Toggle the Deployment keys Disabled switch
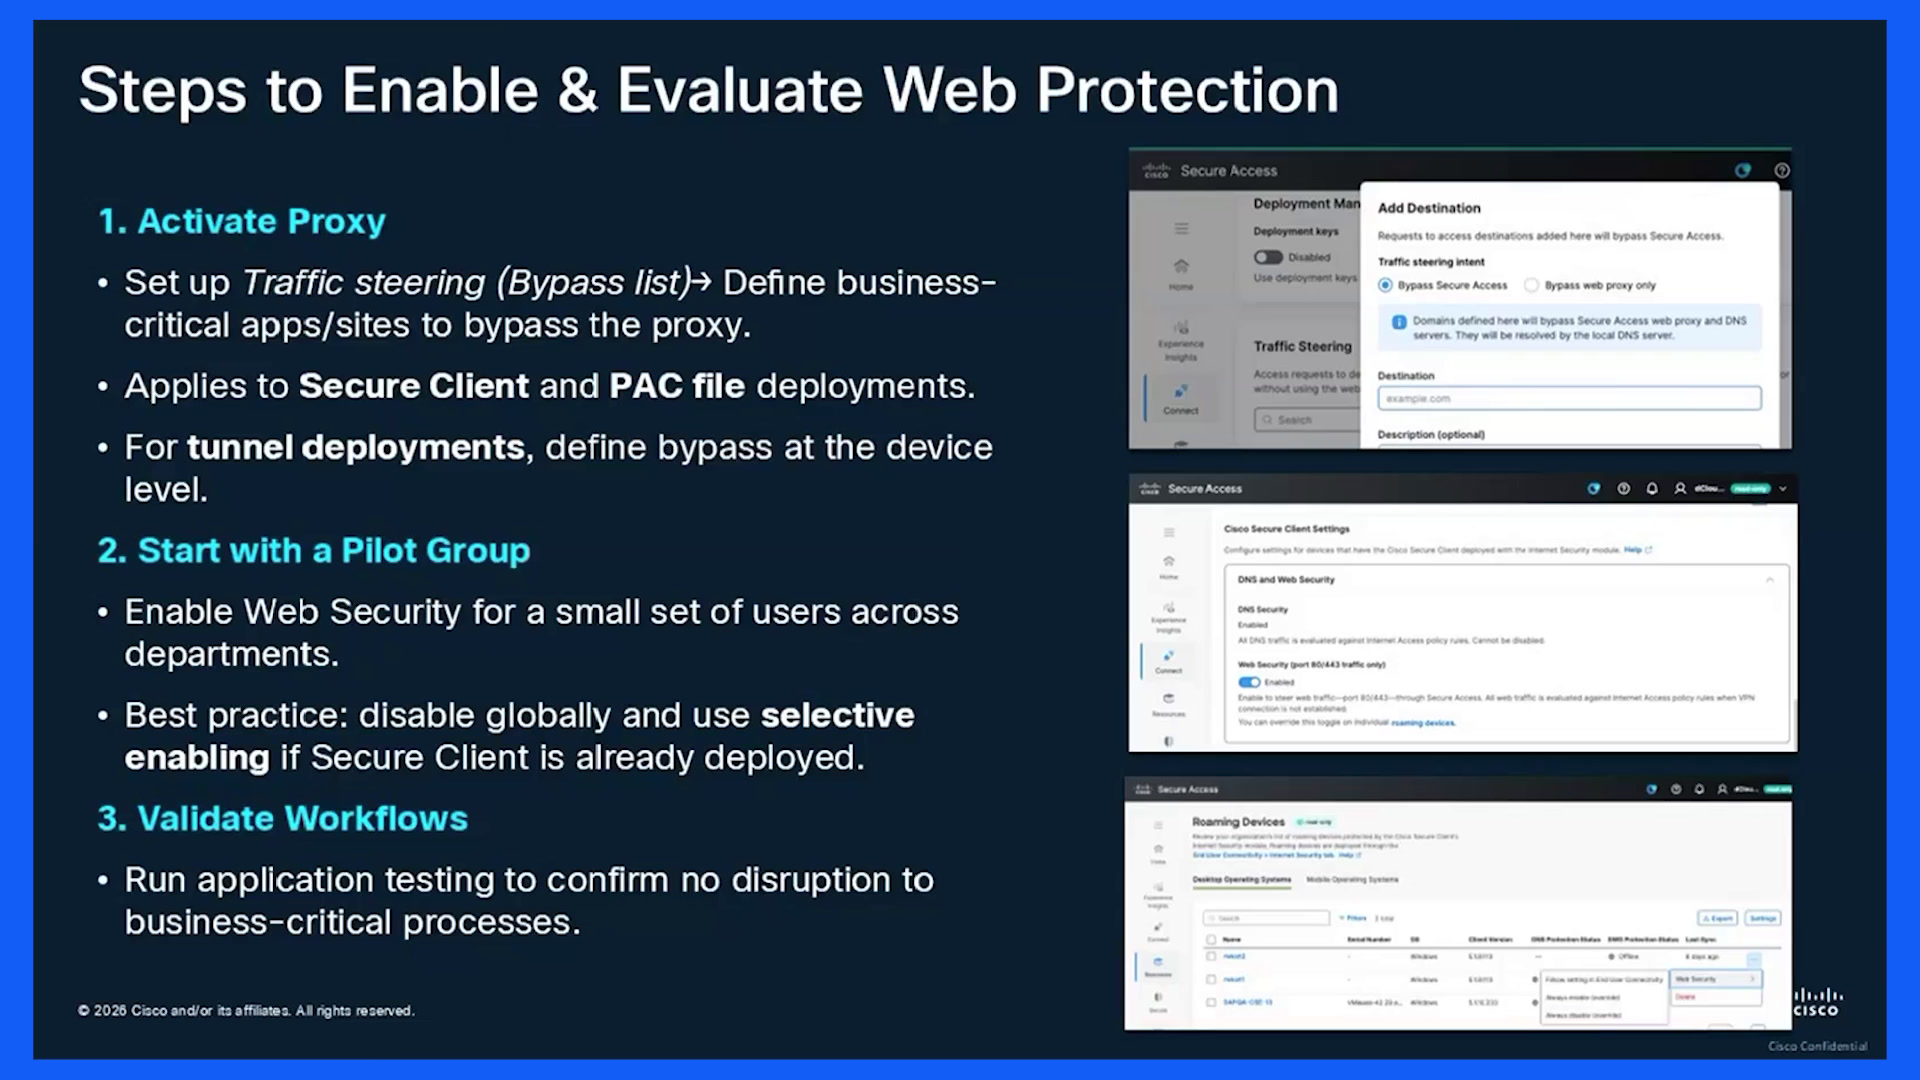 coord(1268,257)
